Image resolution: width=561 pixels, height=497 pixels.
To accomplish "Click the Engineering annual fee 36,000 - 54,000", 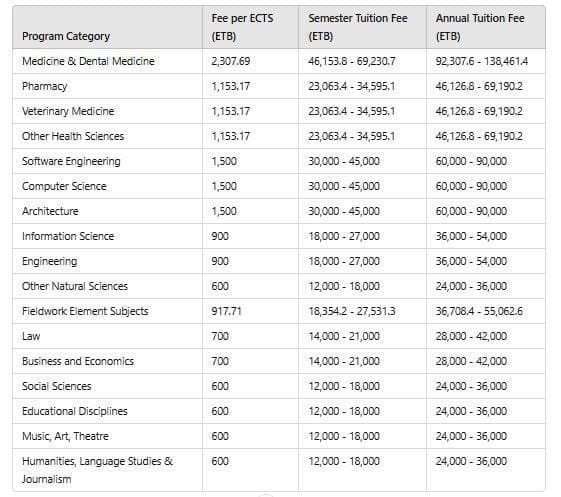I will pos(471,261).
